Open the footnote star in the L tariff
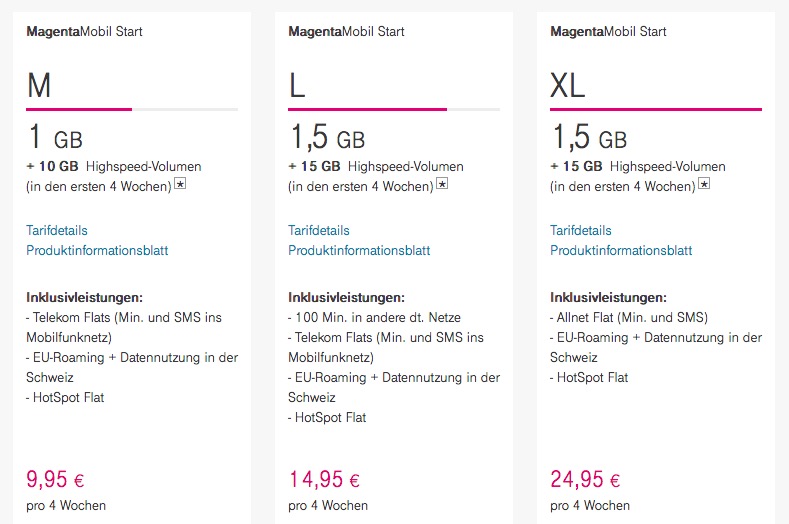 [442, 184]
